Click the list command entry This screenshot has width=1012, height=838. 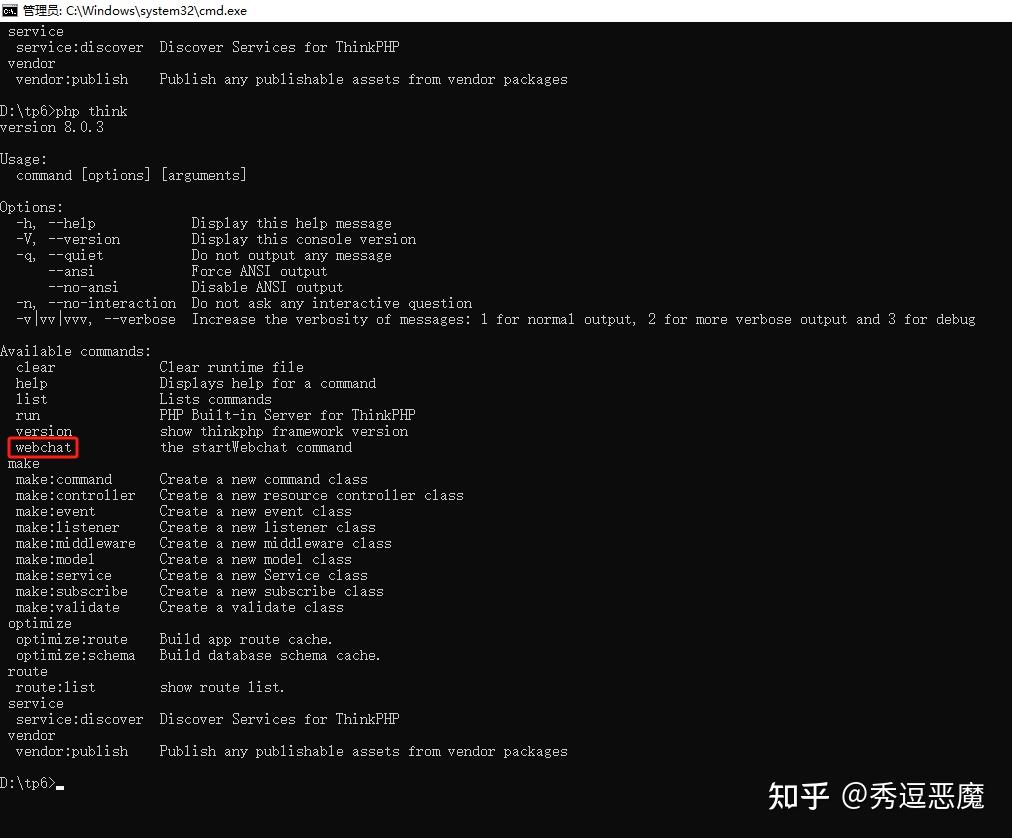coord(31,399)
